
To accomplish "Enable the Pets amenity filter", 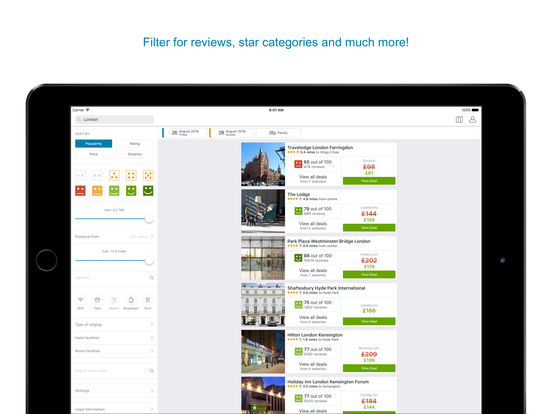I will [97, 303].
